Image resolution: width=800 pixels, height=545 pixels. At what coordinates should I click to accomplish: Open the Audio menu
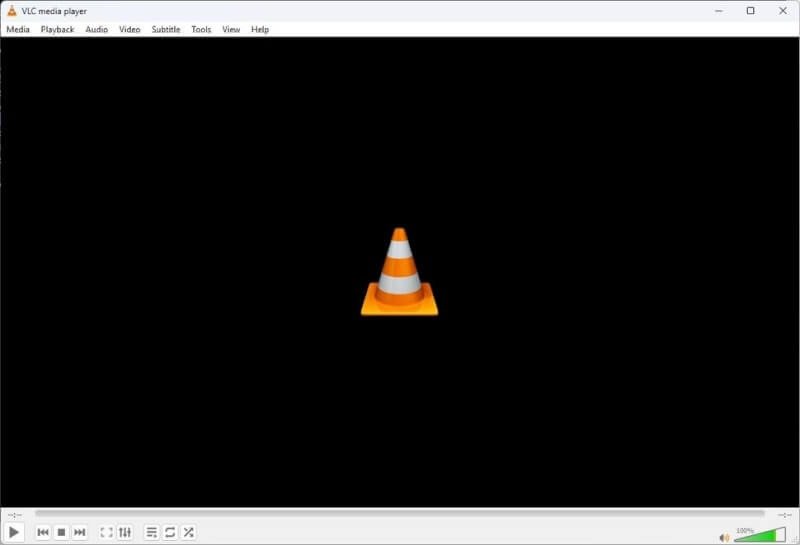(x=96, y=30)
